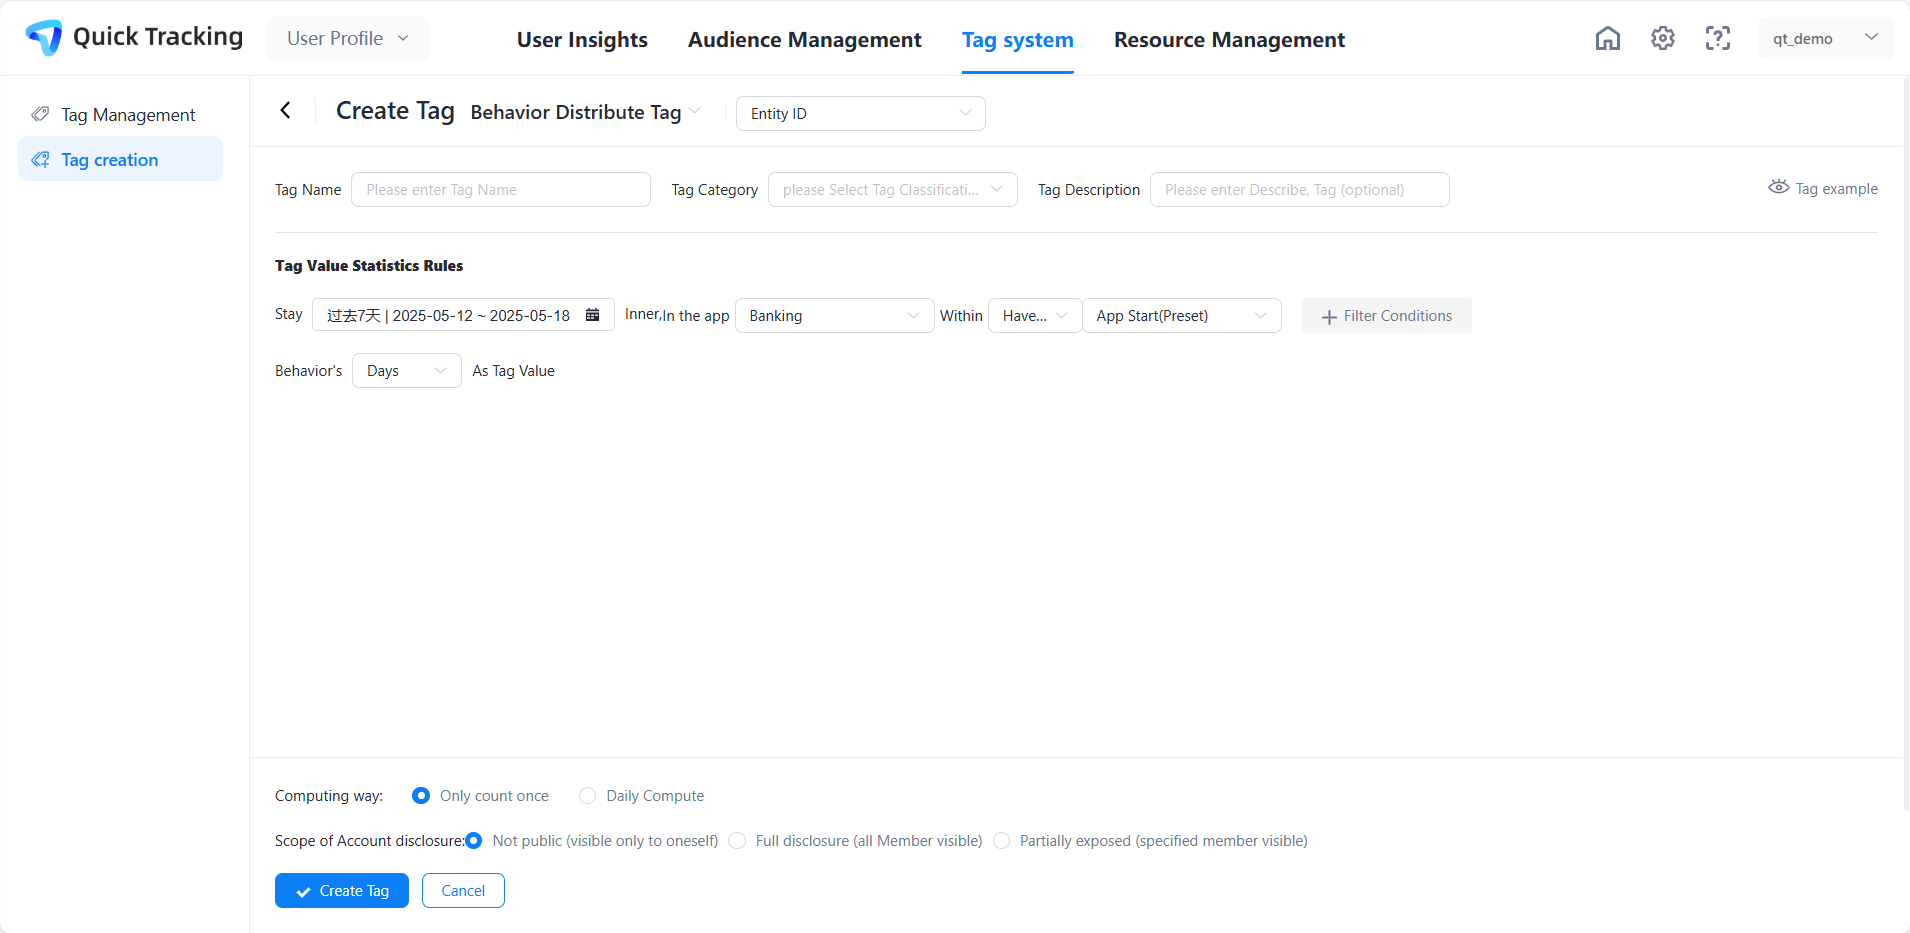Open the settings gear icon

click(x=1663, y=38)
